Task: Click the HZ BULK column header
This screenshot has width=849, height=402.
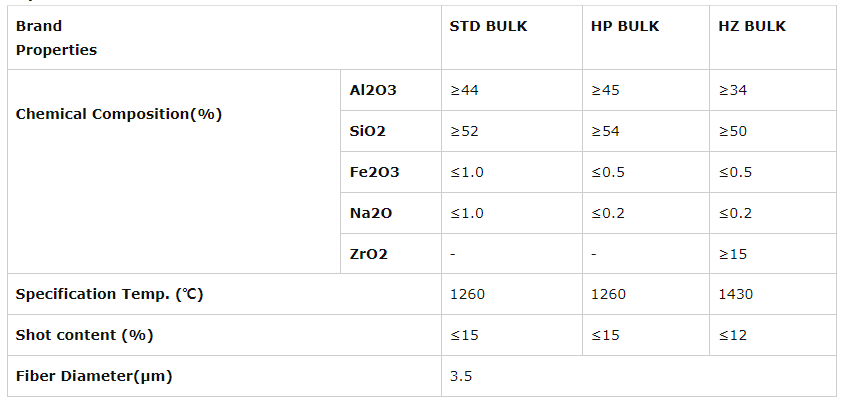Action: pyautogui.click(x=752, y=27)
